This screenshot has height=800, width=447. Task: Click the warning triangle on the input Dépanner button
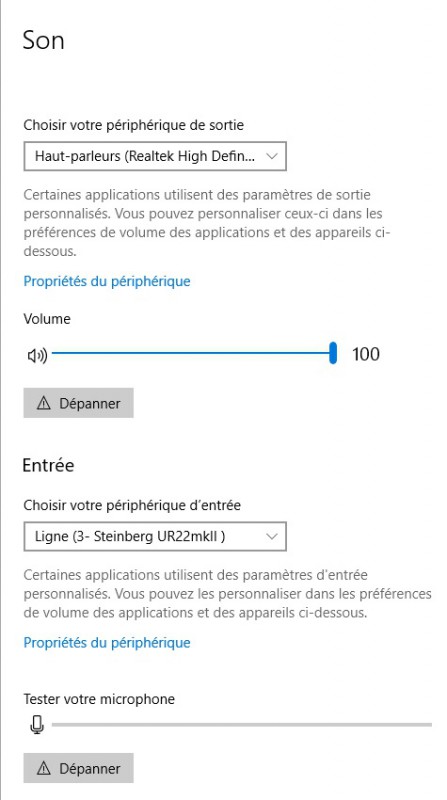pos(44,768)
